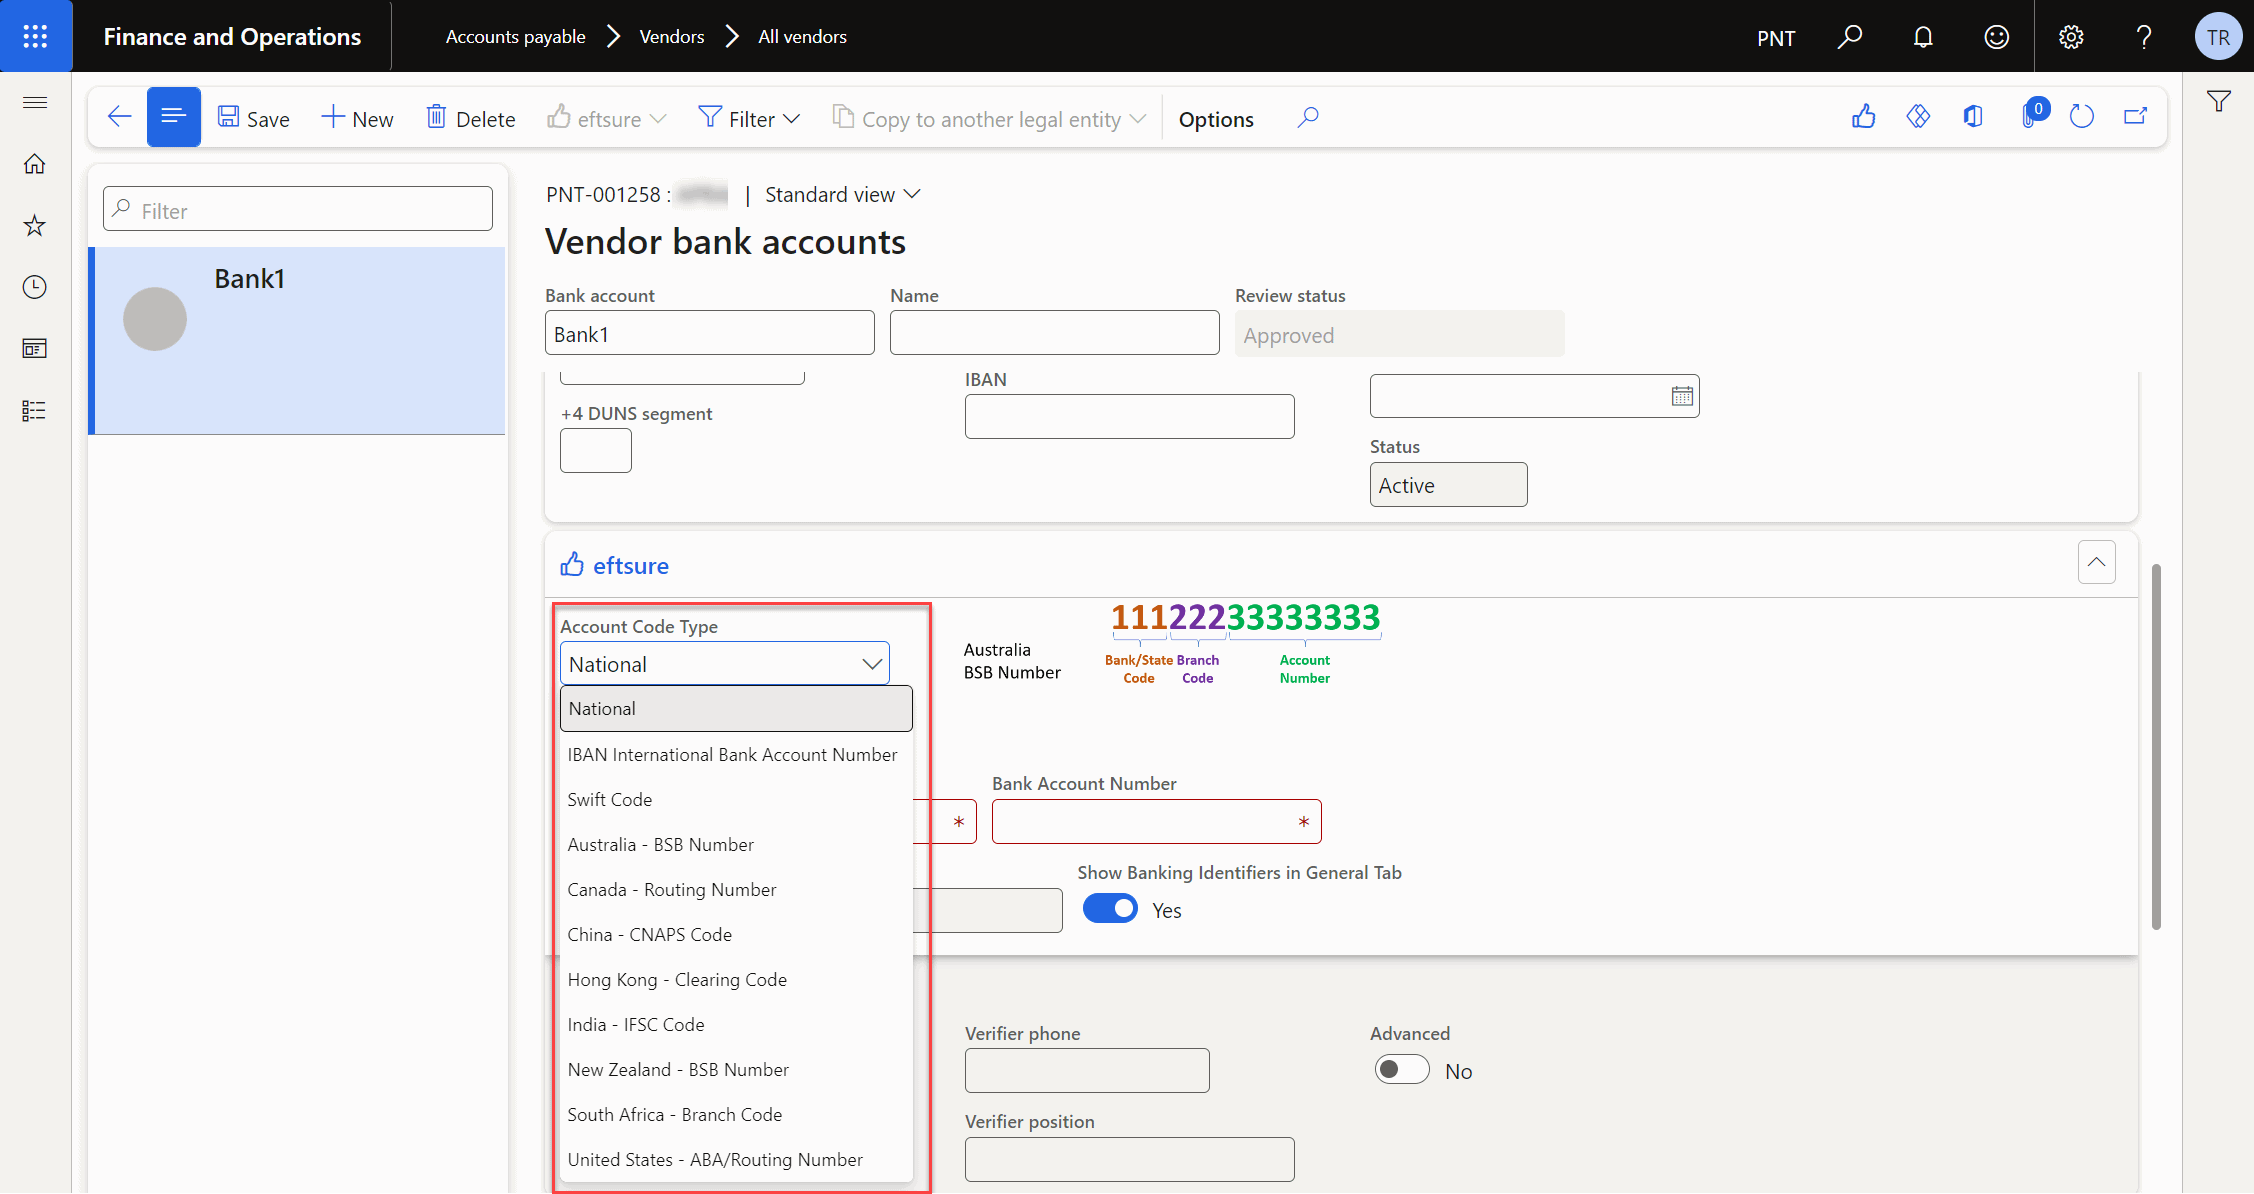
Task: Open the Options tab
Action: coord(1216,119)
